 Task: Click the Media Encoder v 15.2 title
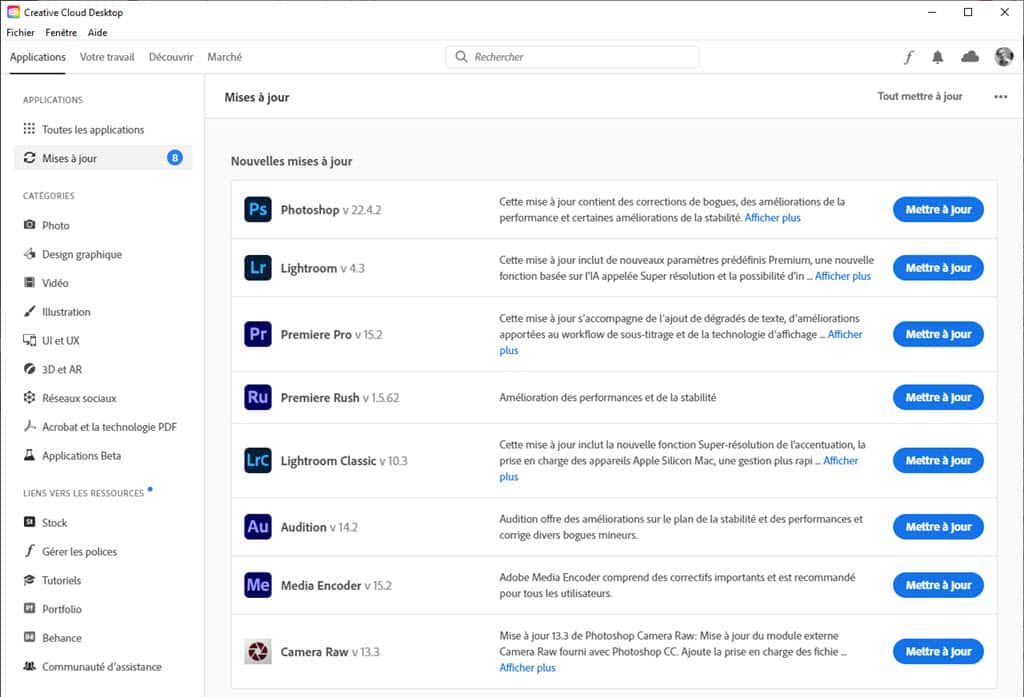336,585
